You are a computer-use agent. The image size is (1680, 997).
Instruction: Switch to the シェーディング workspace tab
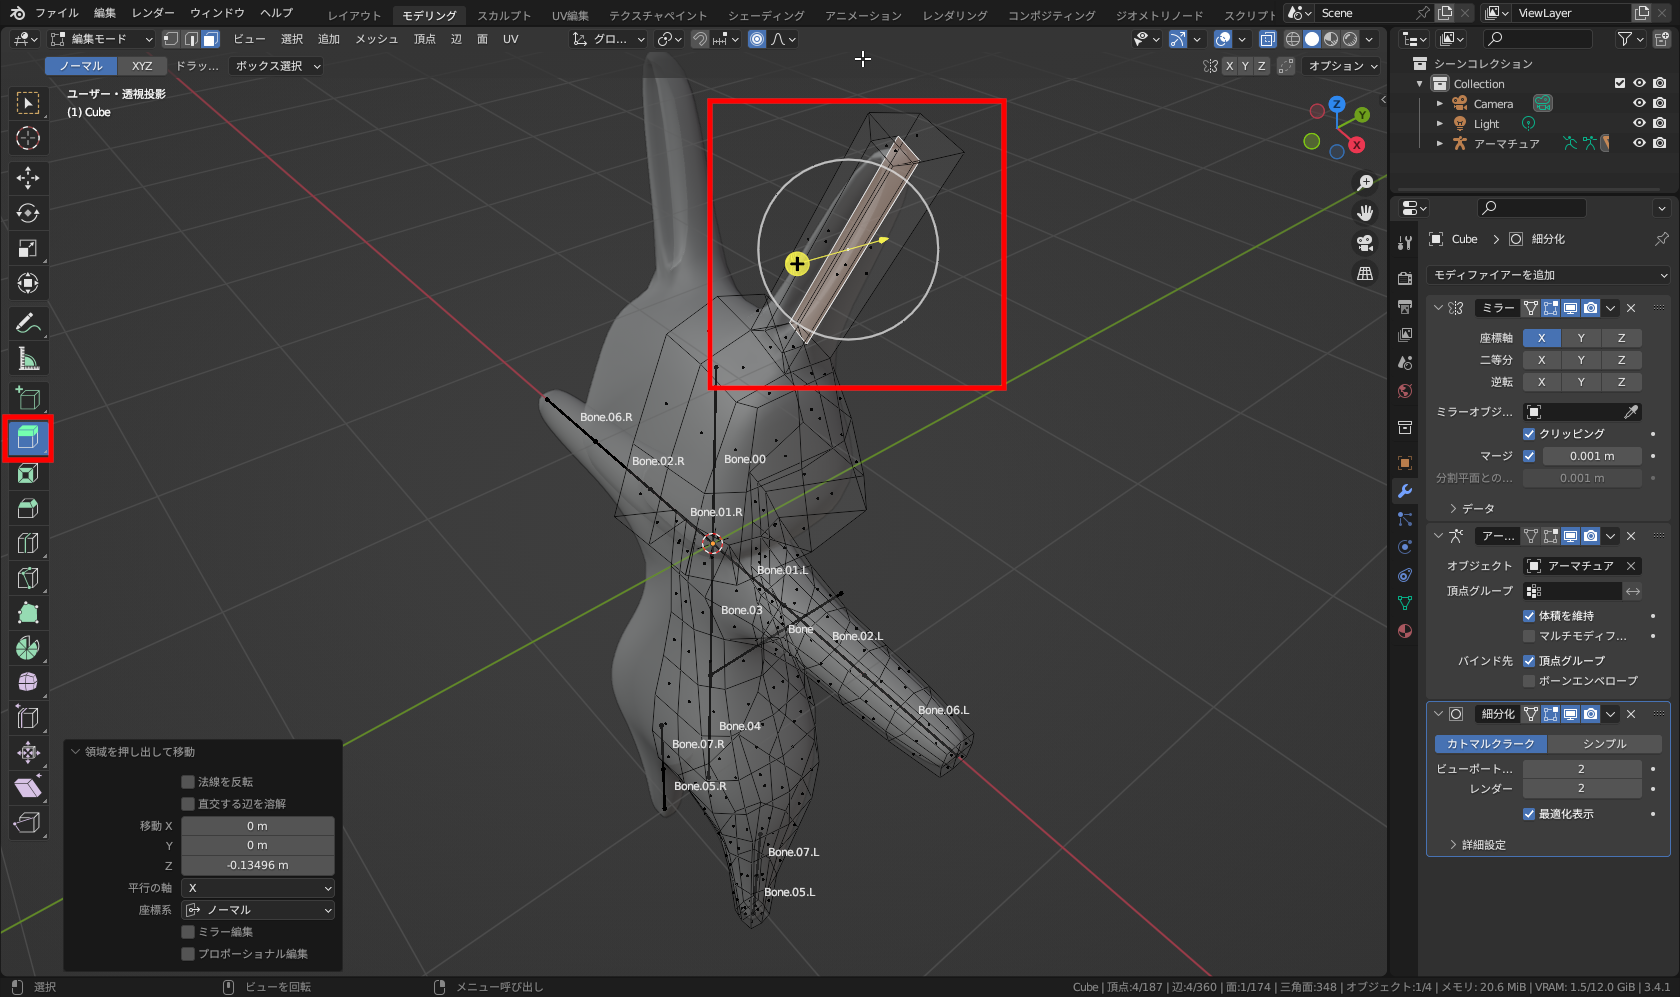(x=766, y=15)
